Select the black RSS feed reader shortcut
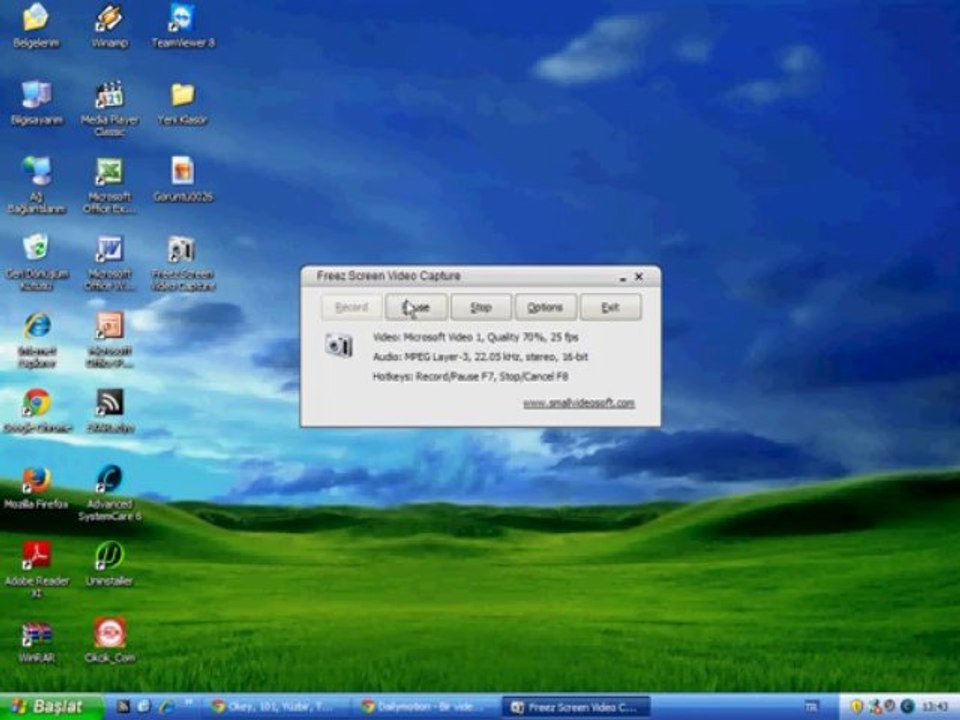960x720 pixels. pyautogui.click(x=110, y=410)
